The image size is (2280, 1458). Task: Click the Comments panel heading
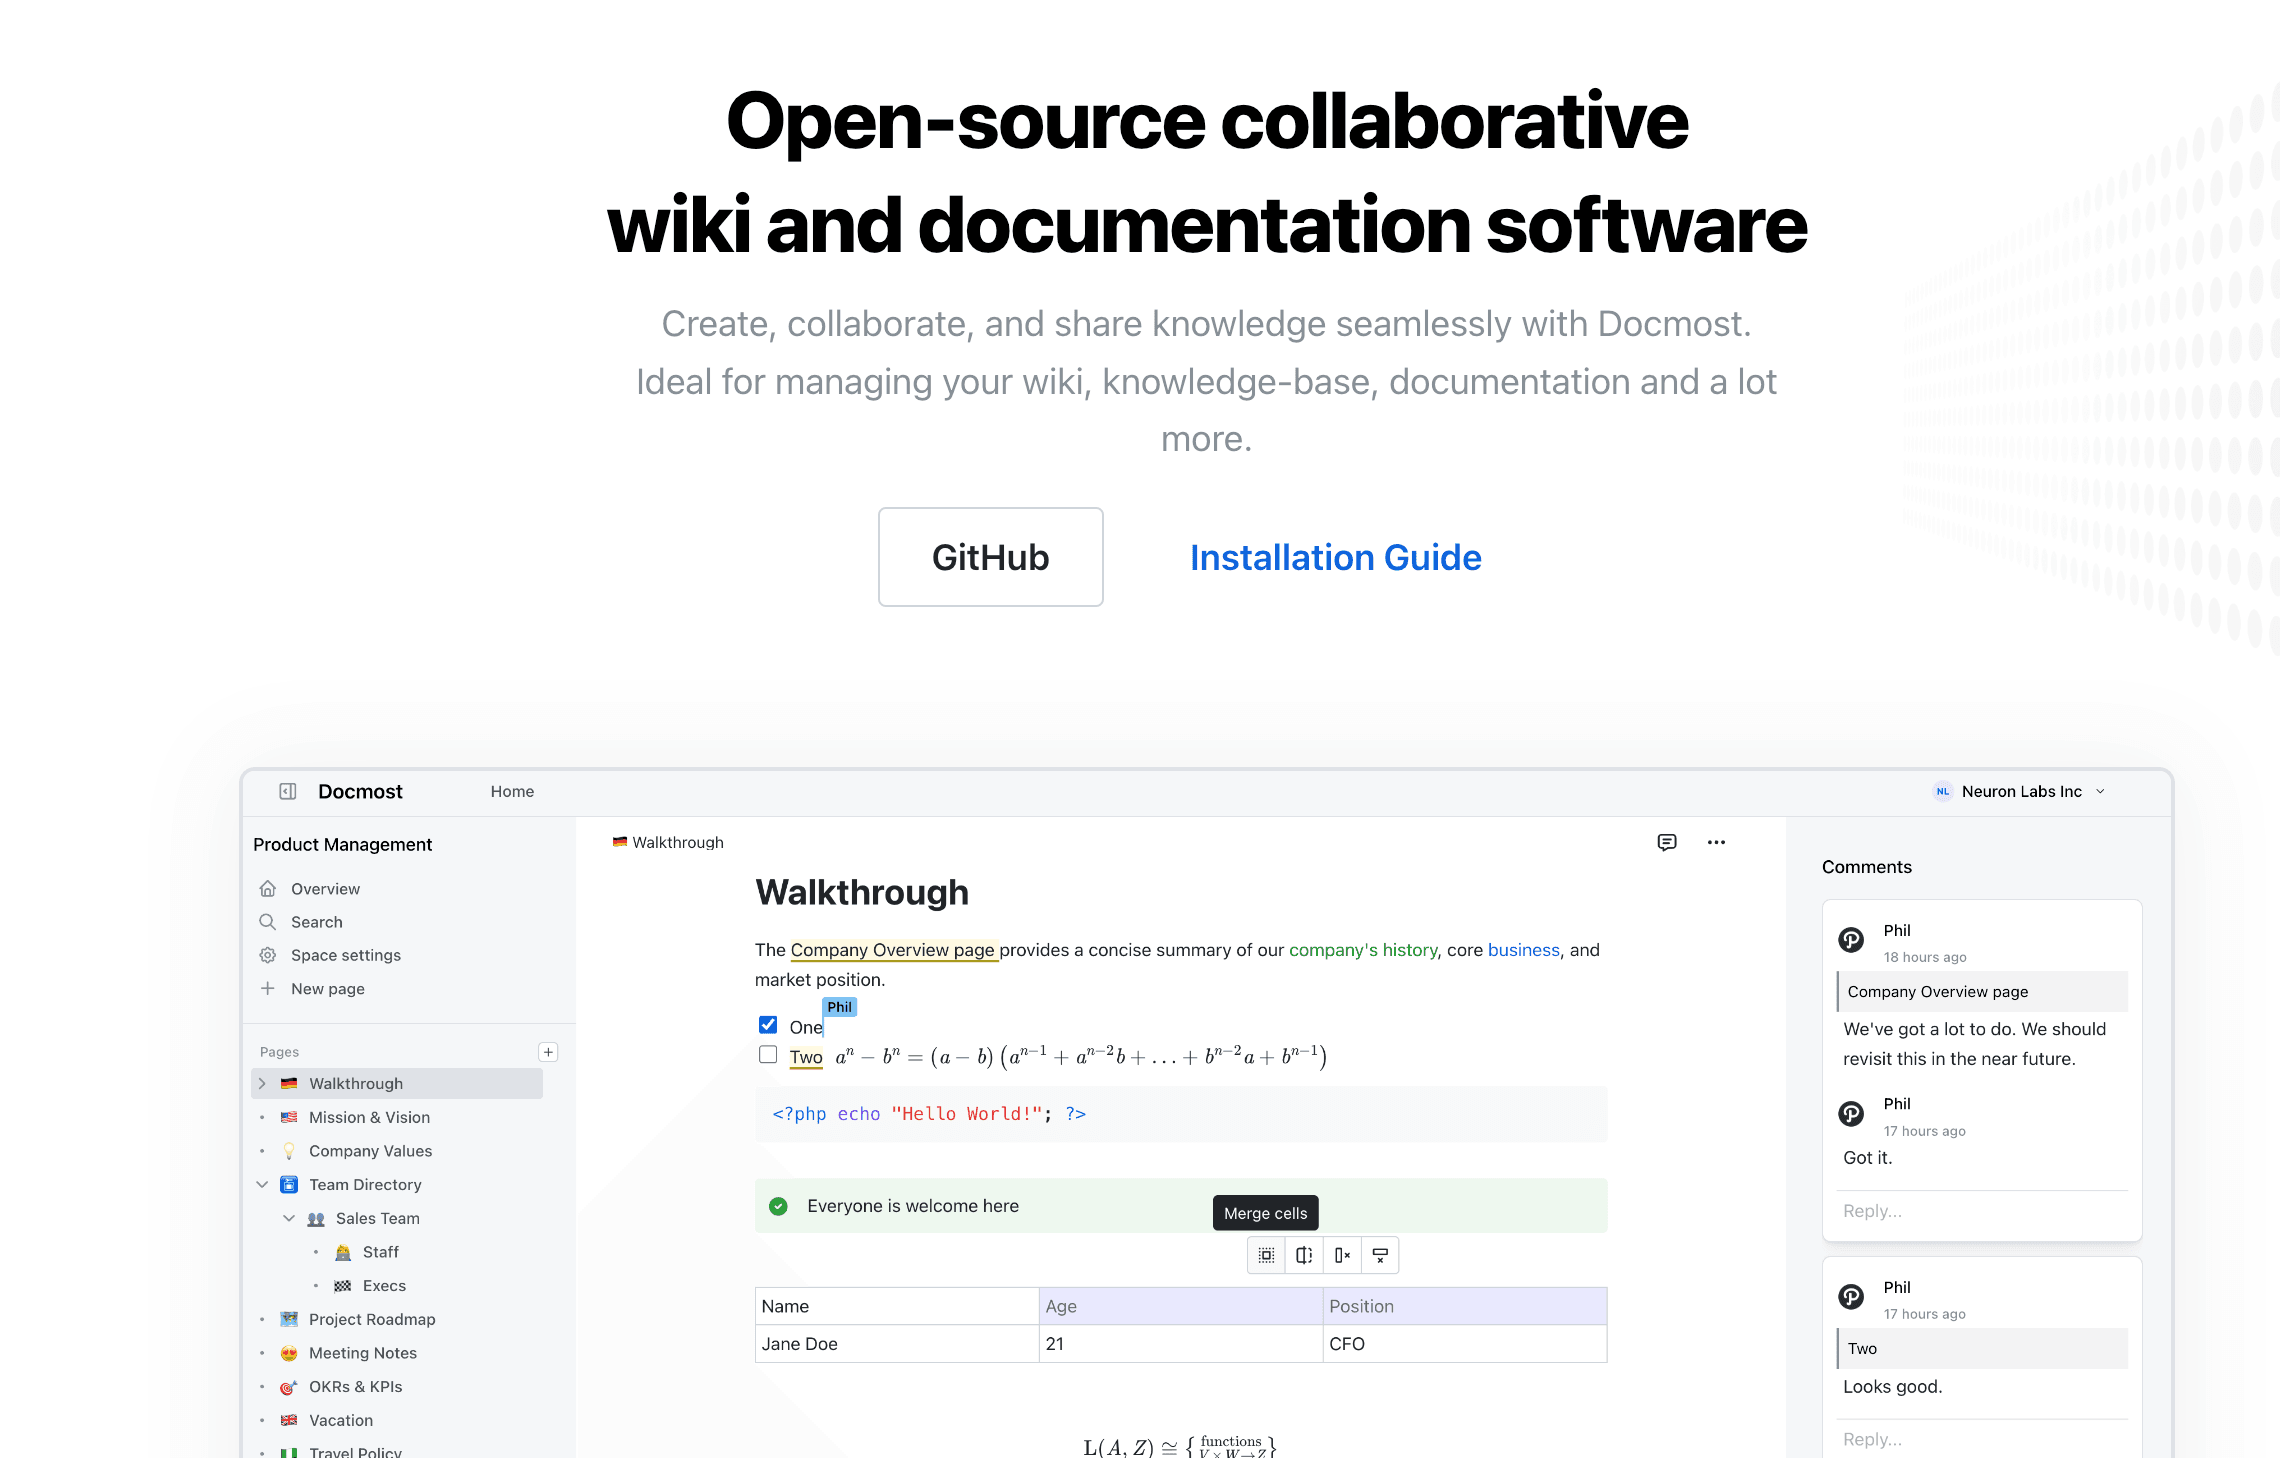tap(1866, 867)
